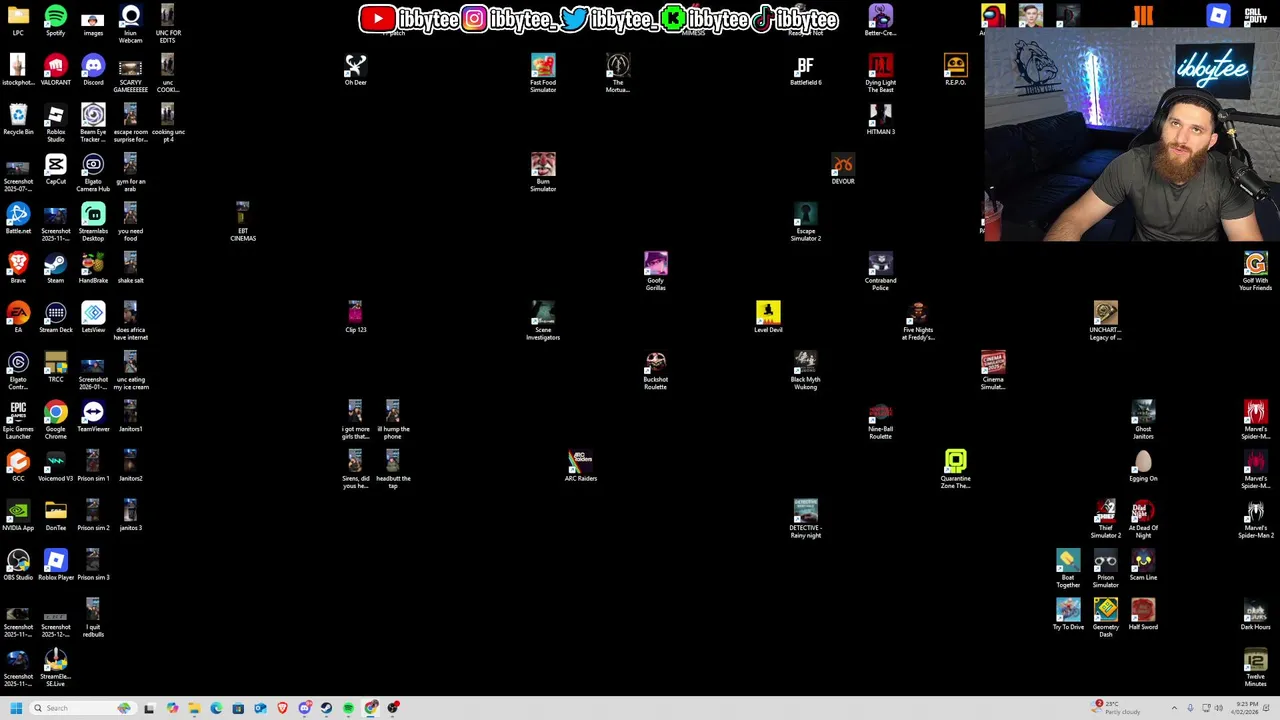1280x720 pixels.
Task: Launch Google Chrome from the desktop
Action: [55, 420]
